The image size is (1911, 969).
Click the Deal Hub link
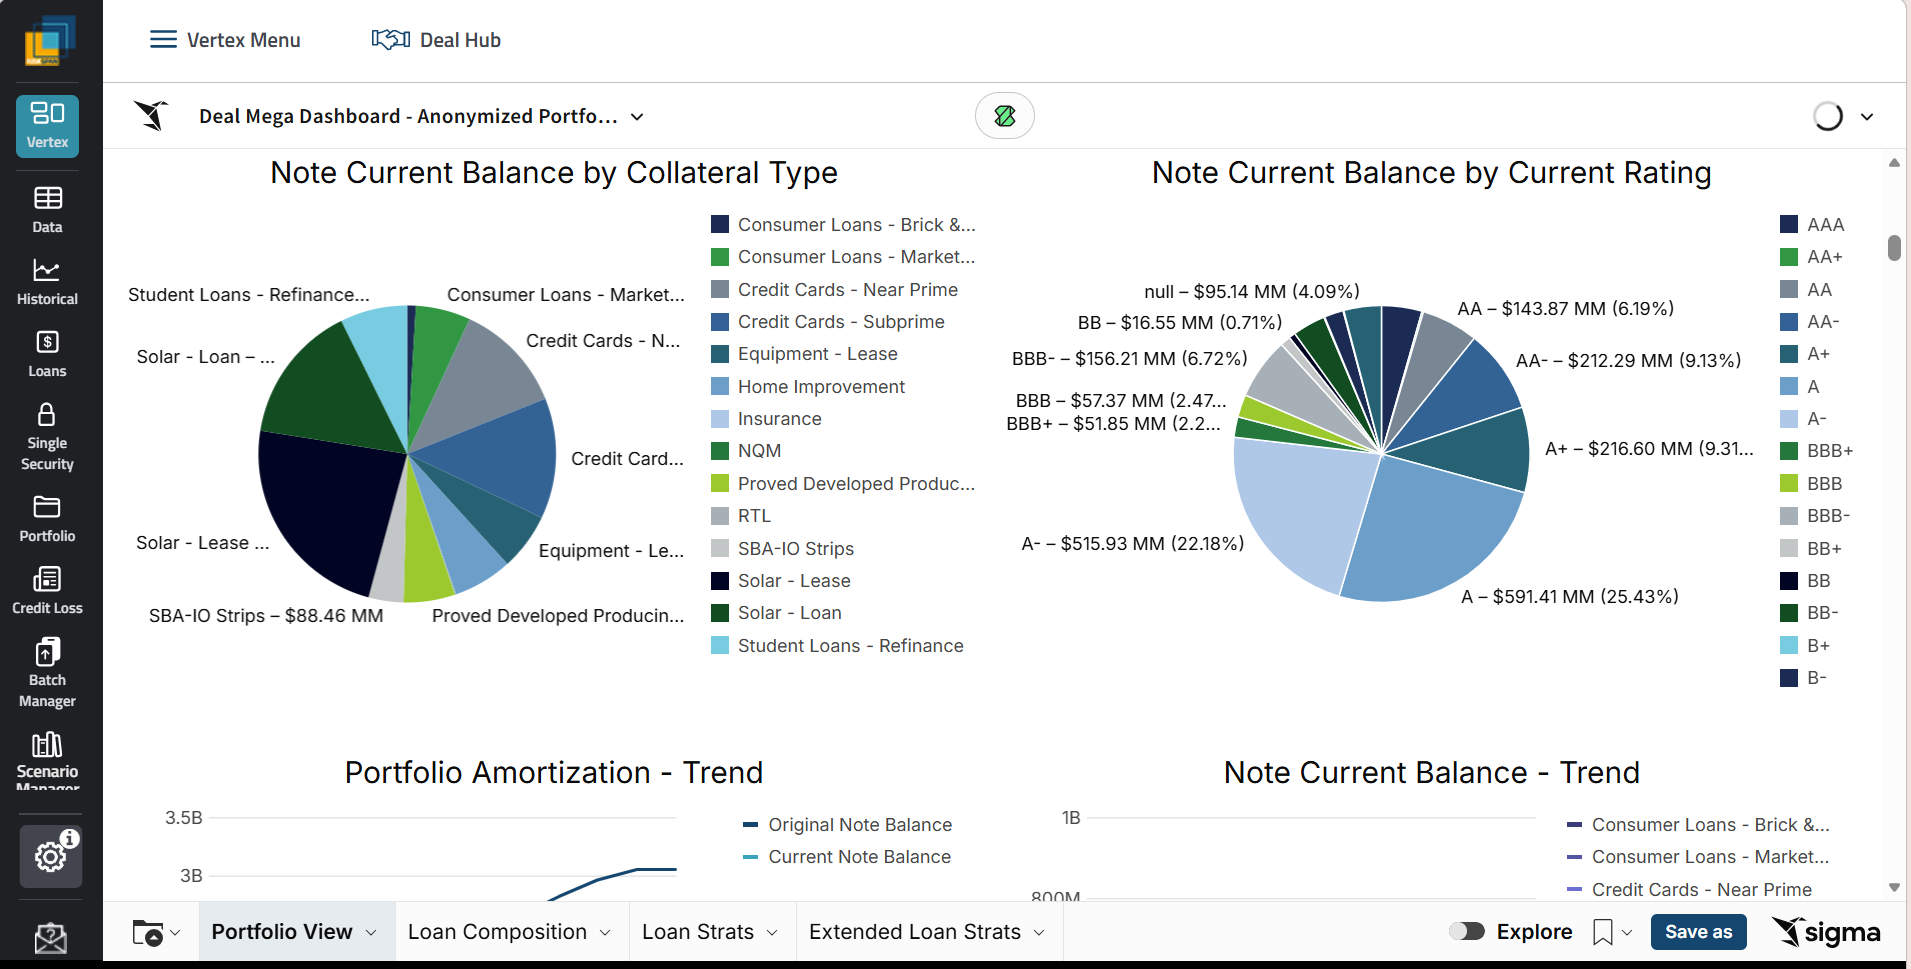pyautogui.click(x=460, y=40)
